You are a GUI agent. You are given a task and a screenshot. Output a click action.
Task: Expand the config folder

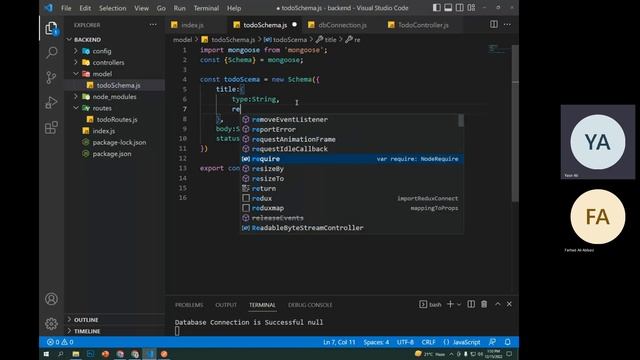click(102, 51)
